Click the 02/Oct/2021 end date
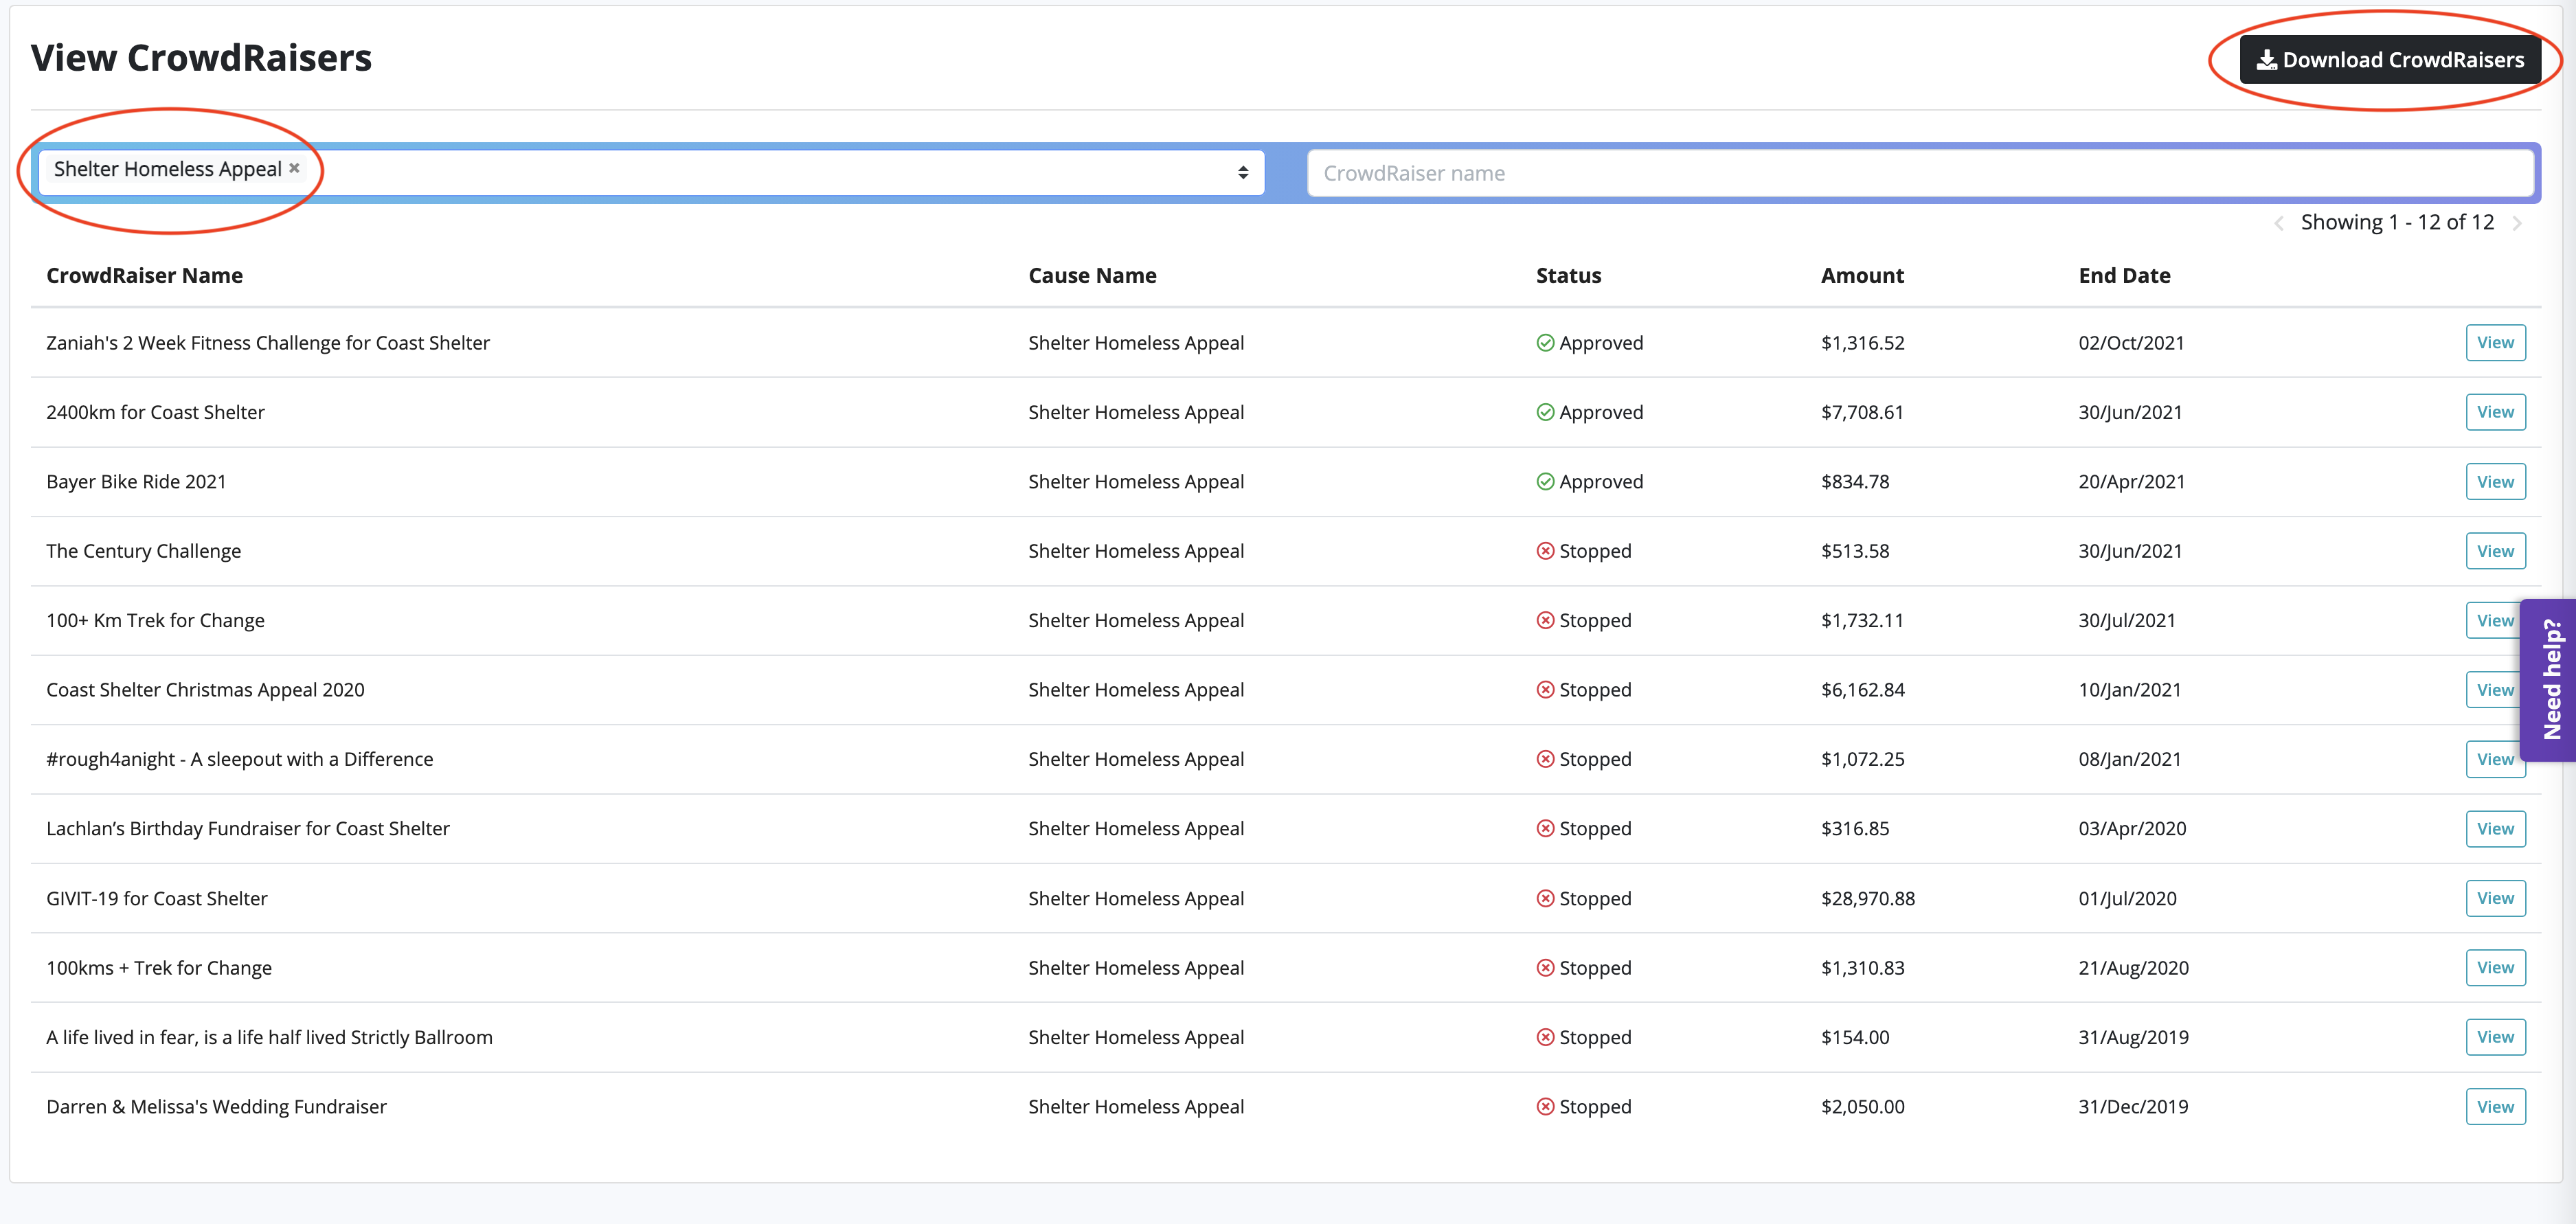This screenshot has height=1224, width=2576. click(2131, 343)
